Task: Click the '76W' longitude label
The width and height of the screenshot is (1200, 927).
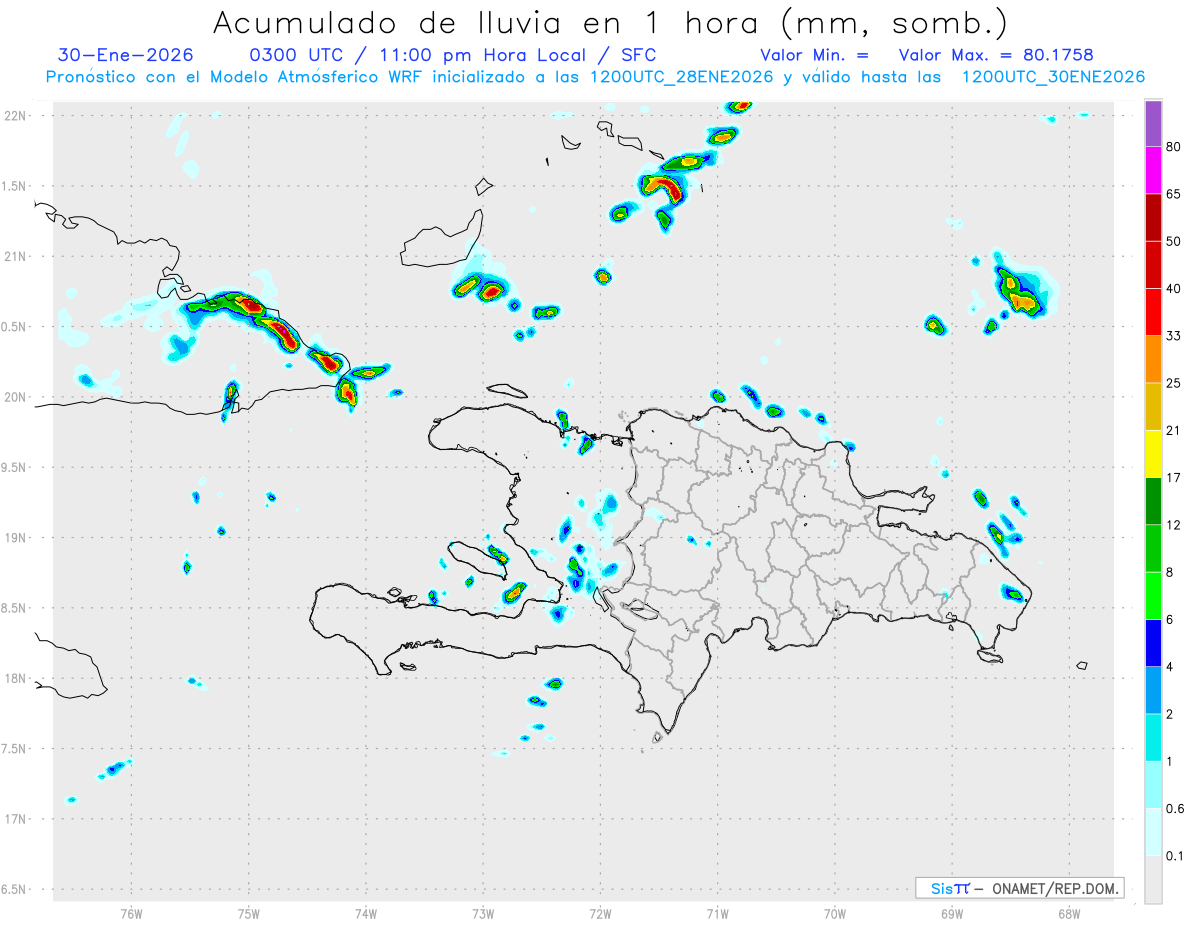Action: (131, 913)
